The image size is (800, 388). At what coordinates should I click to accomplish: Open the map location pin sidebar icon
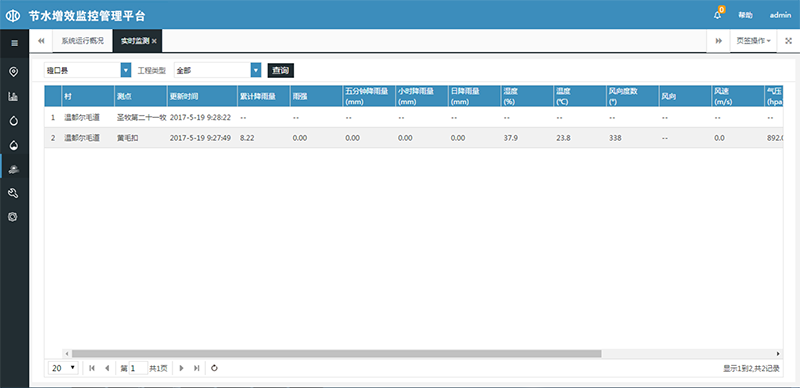14,71
